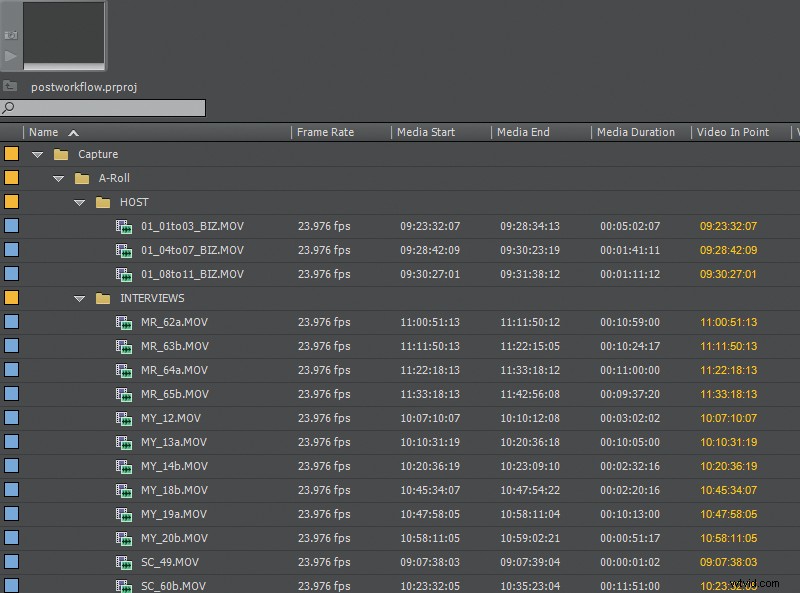Select the Frame Rate column header
Screen dimensions: 800x593
click(323, 131)
